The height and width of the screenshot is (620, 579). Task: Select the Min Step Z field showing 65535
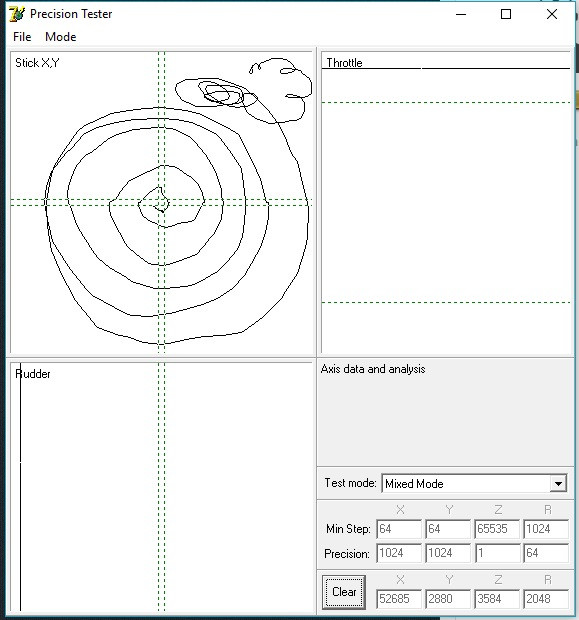[497, 529]
